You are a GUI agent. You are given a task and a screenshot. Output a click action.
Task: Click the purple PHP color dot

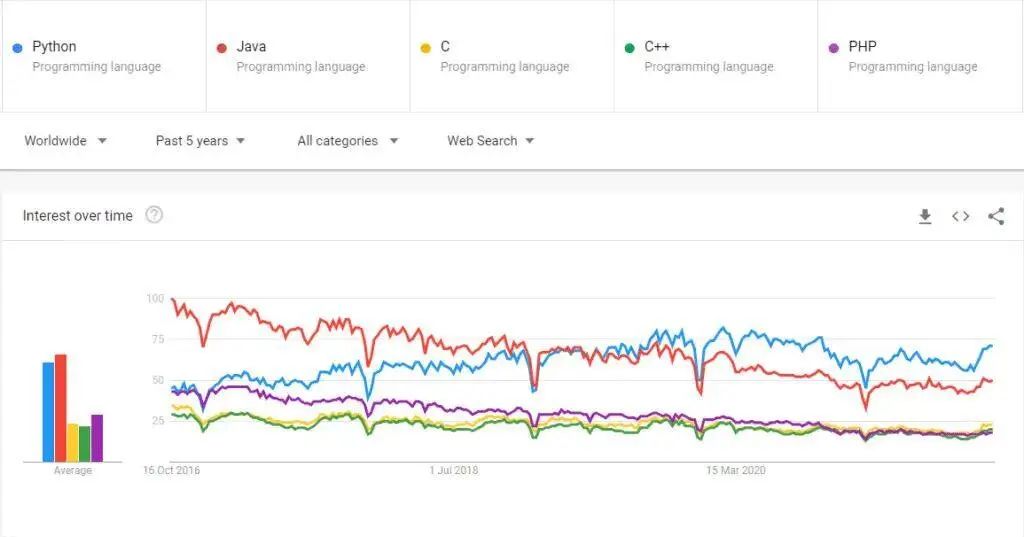(x=834, y=47)
